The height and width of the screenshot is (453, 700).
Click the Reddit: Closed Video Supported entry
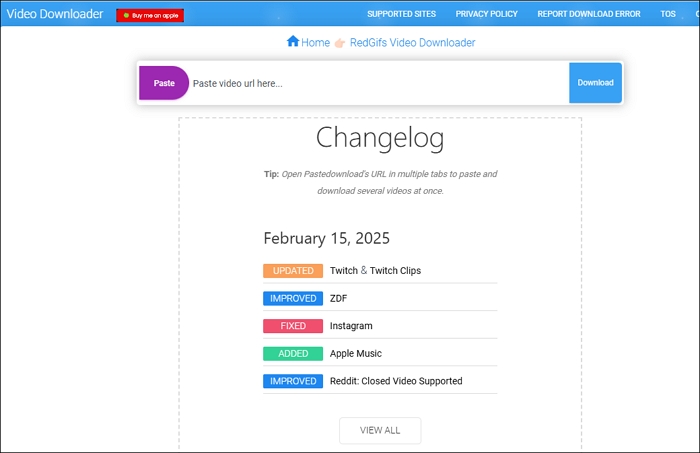coord(396,381)
